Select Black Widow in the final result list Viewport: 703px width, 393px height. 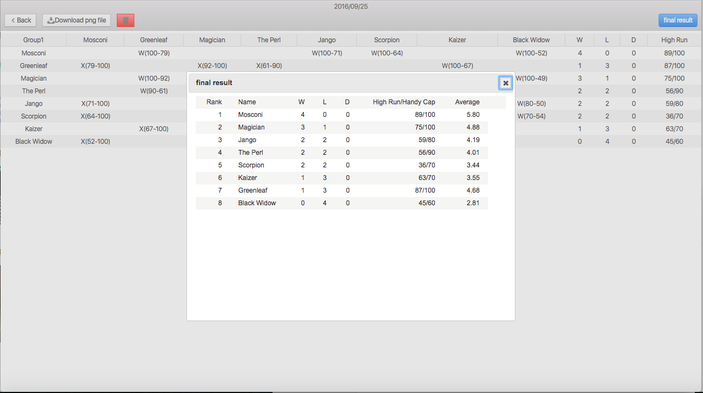[257, 203]
